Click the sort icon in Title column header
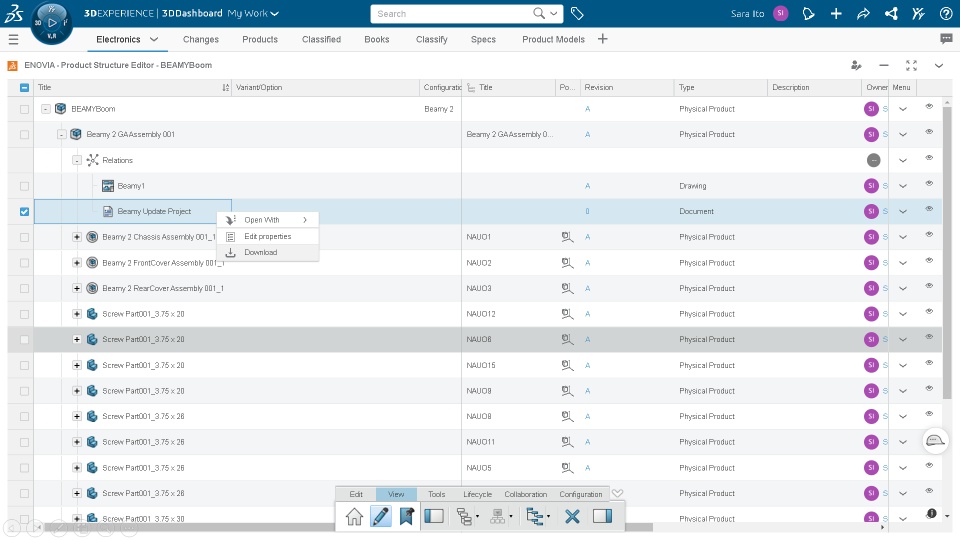The height and width of the screenshot is (540, 960). coord(225,88)
